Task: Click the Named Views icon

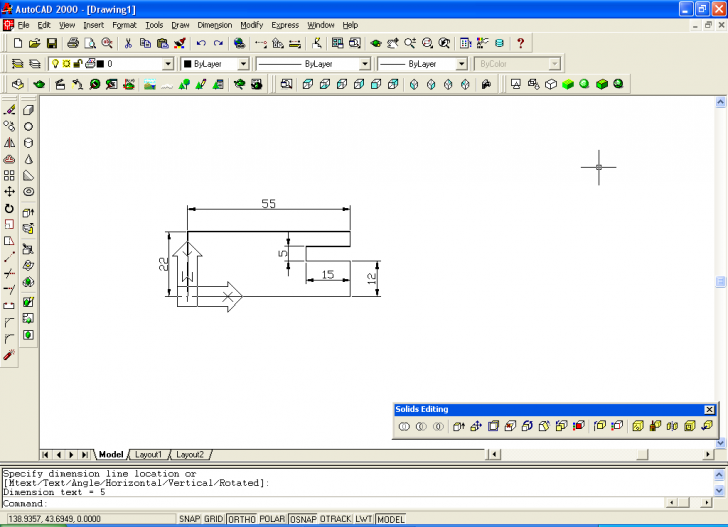Action: [286, 84]
